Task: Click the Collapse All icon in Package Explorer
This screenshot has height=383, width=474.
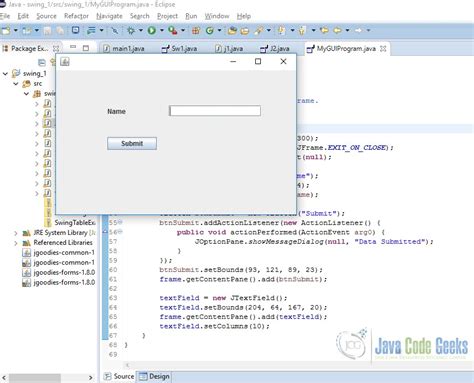Action: pos(42,62)
